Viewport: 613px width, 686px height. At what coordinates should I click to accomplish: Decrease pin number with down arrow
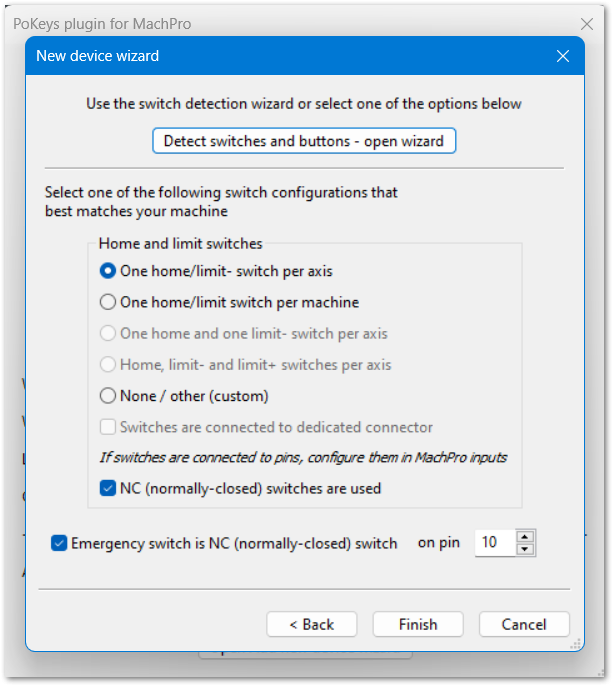(525, 549)
